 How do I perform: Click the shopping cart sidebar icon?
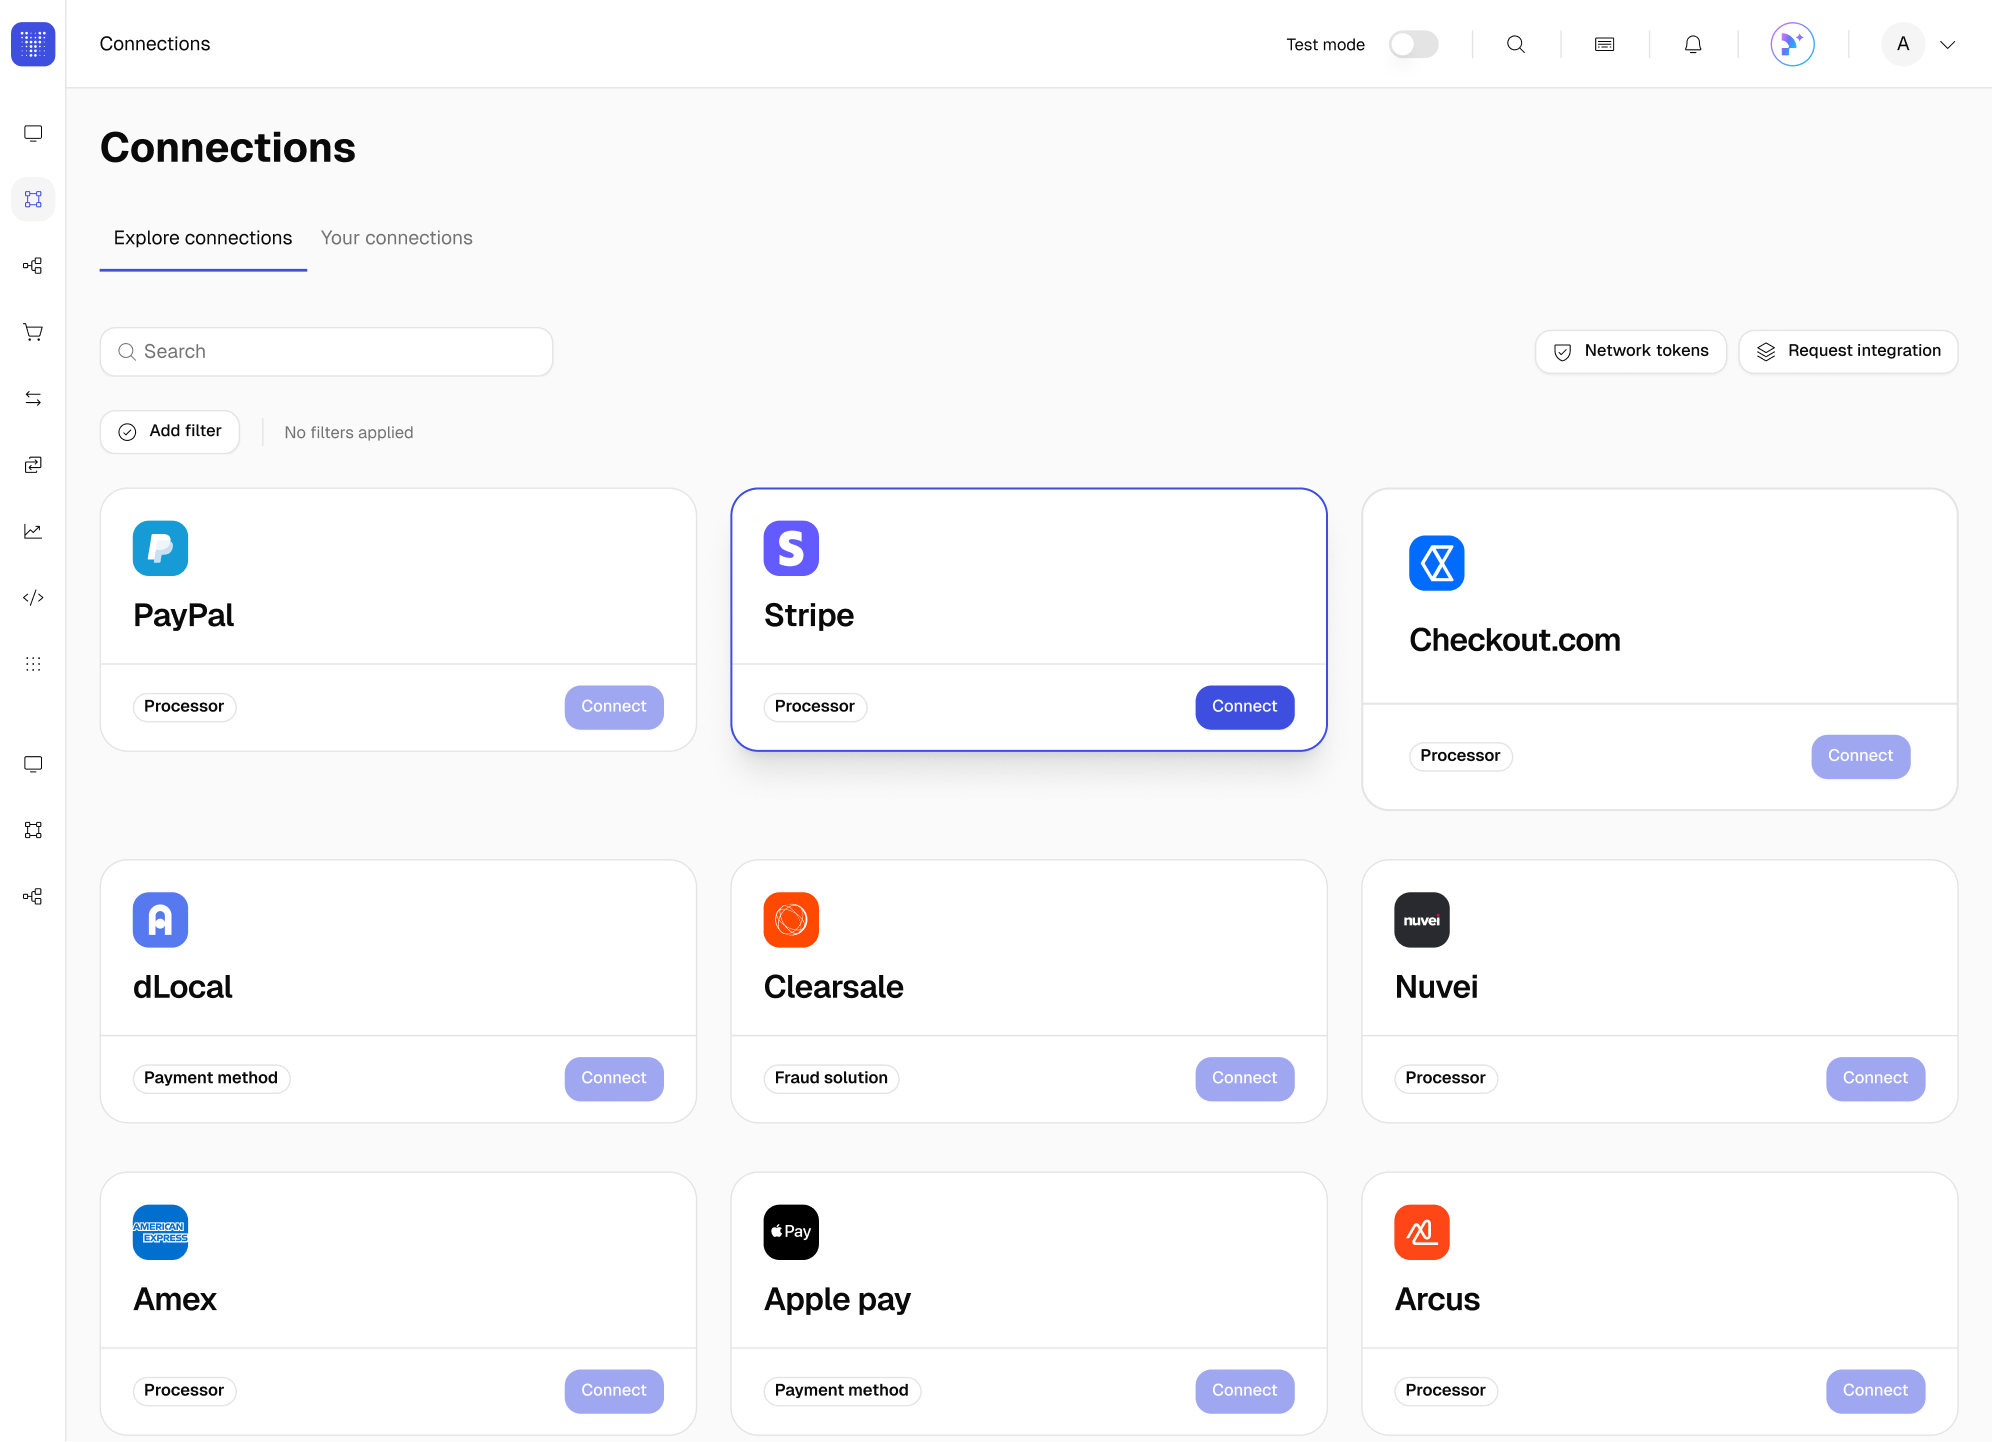(x=33, y=332)
